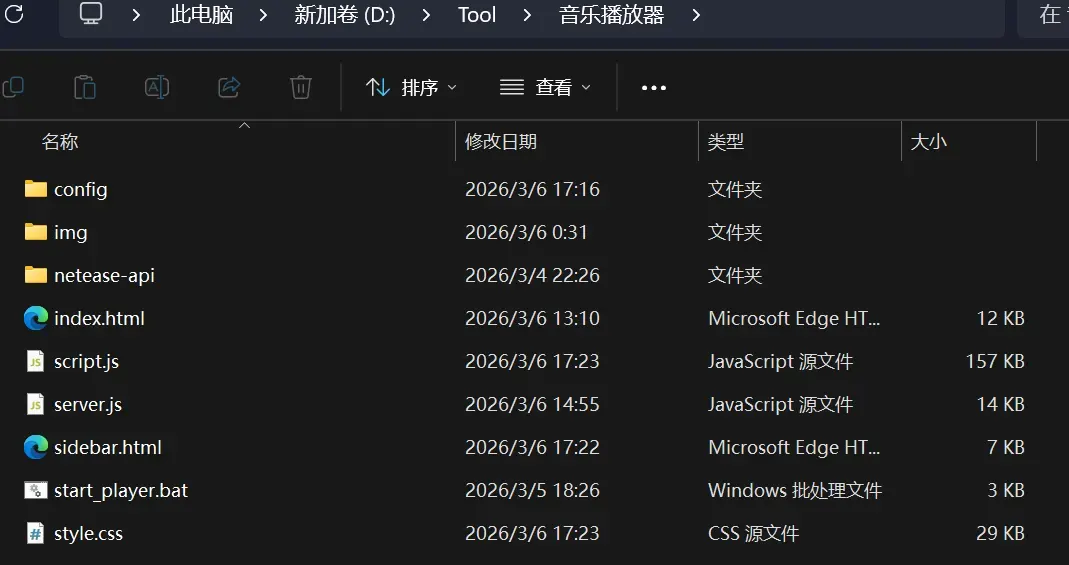
Task: Sort by the 类型 column header
Action: pos(725,142)
